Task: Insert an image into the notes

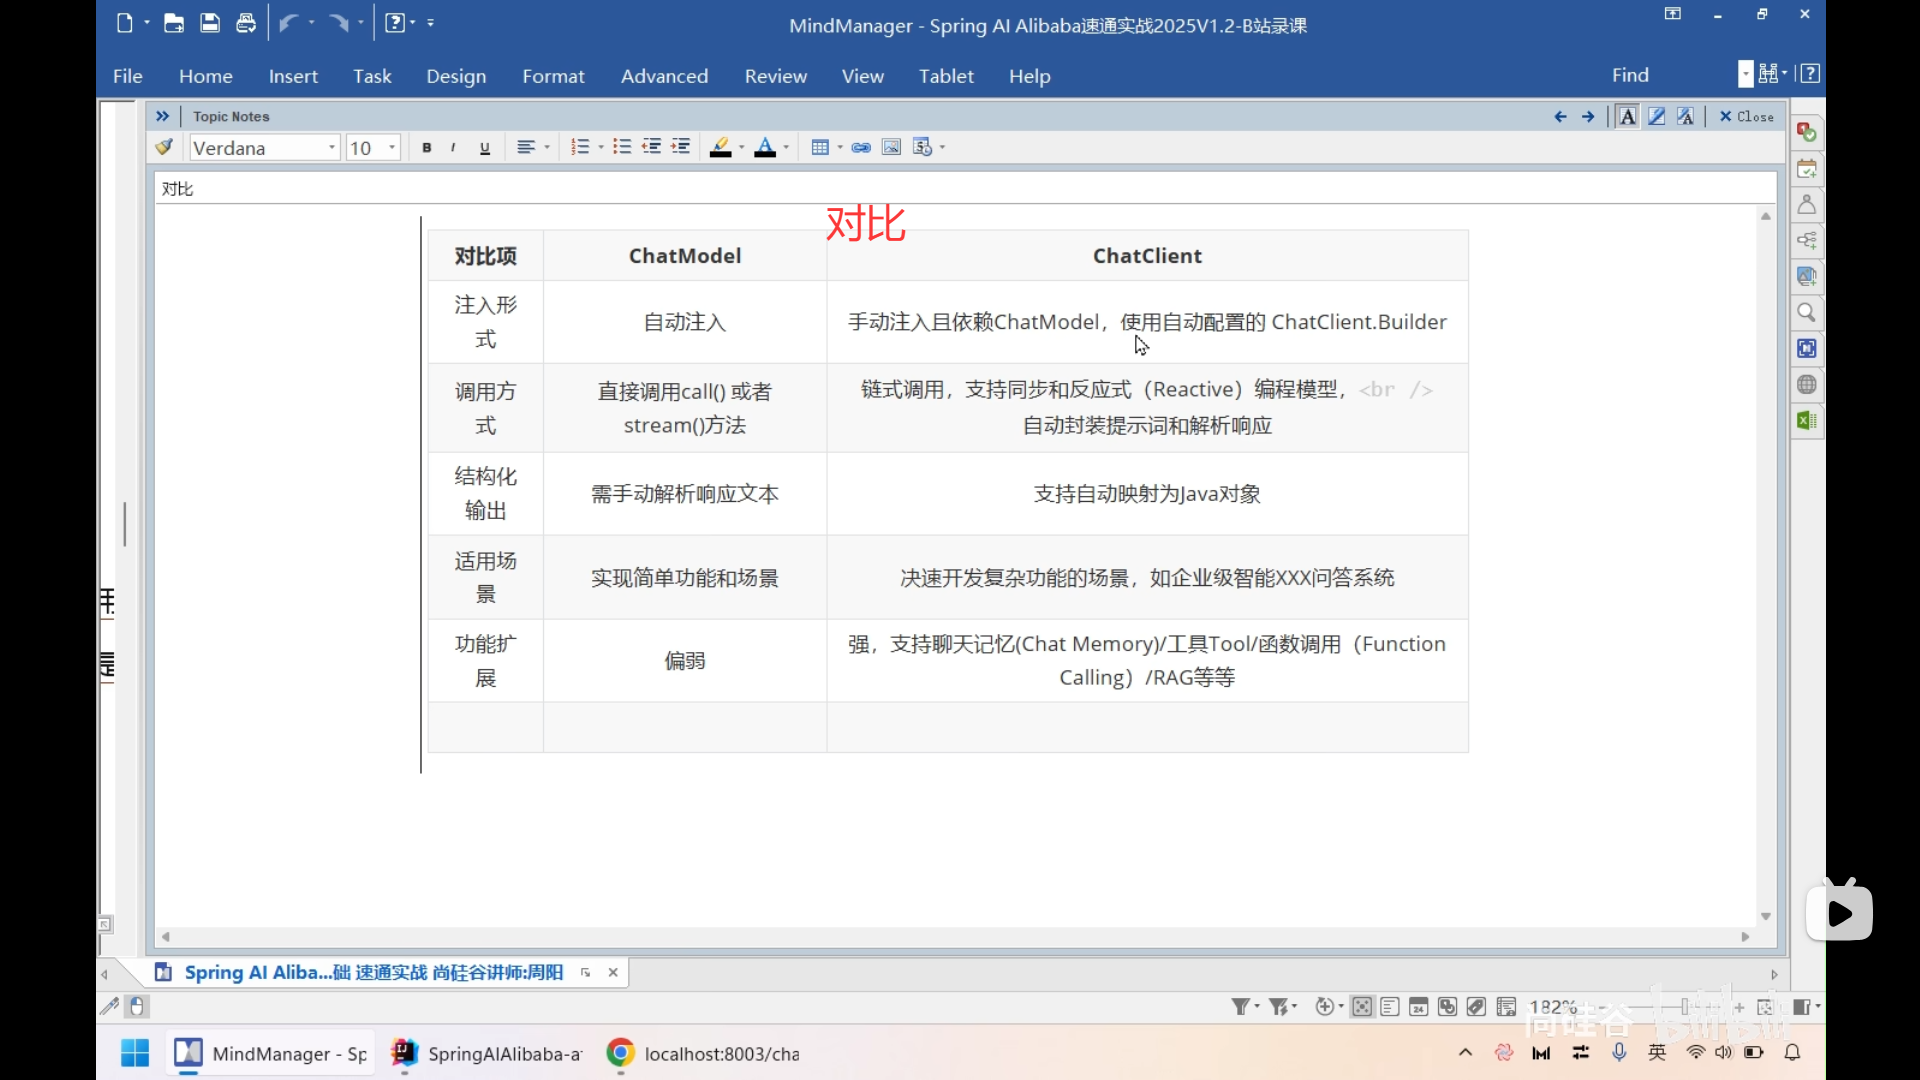Action: pyautogui.click(x=891, y=146)
